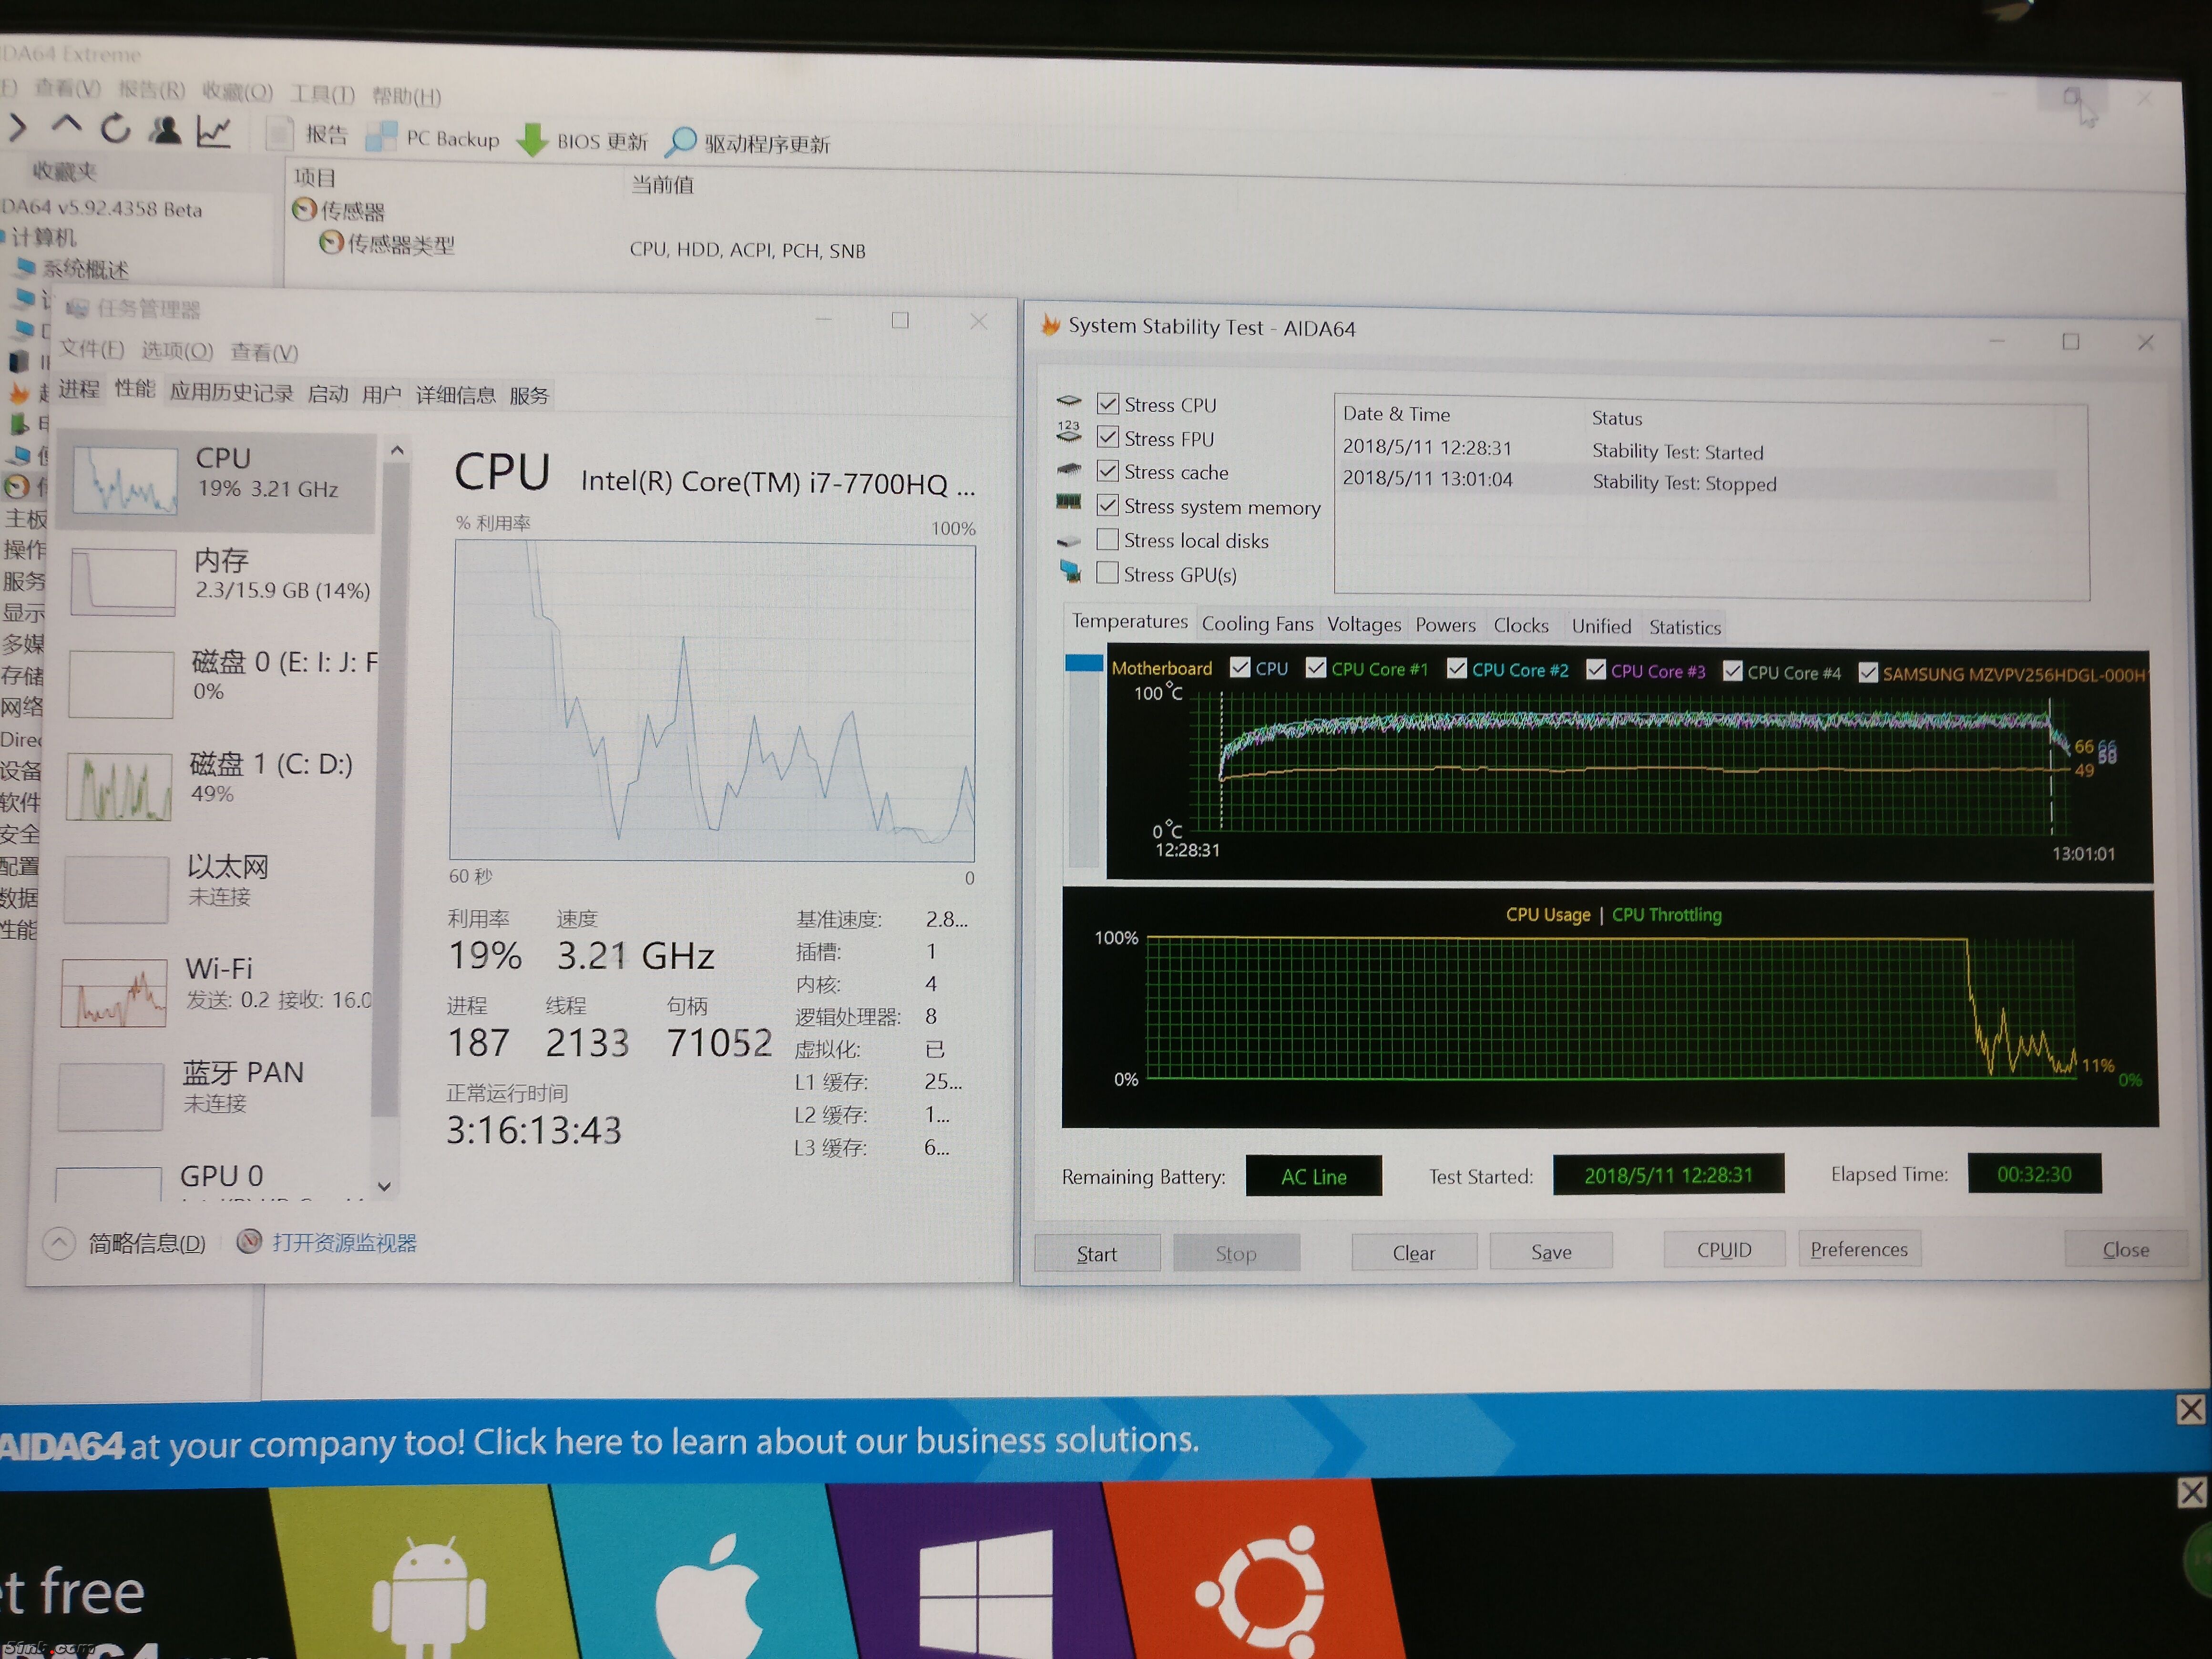Switch to Temperatures tab
Viewport: 2212px width, 1659px height.
click(1130, 621)
